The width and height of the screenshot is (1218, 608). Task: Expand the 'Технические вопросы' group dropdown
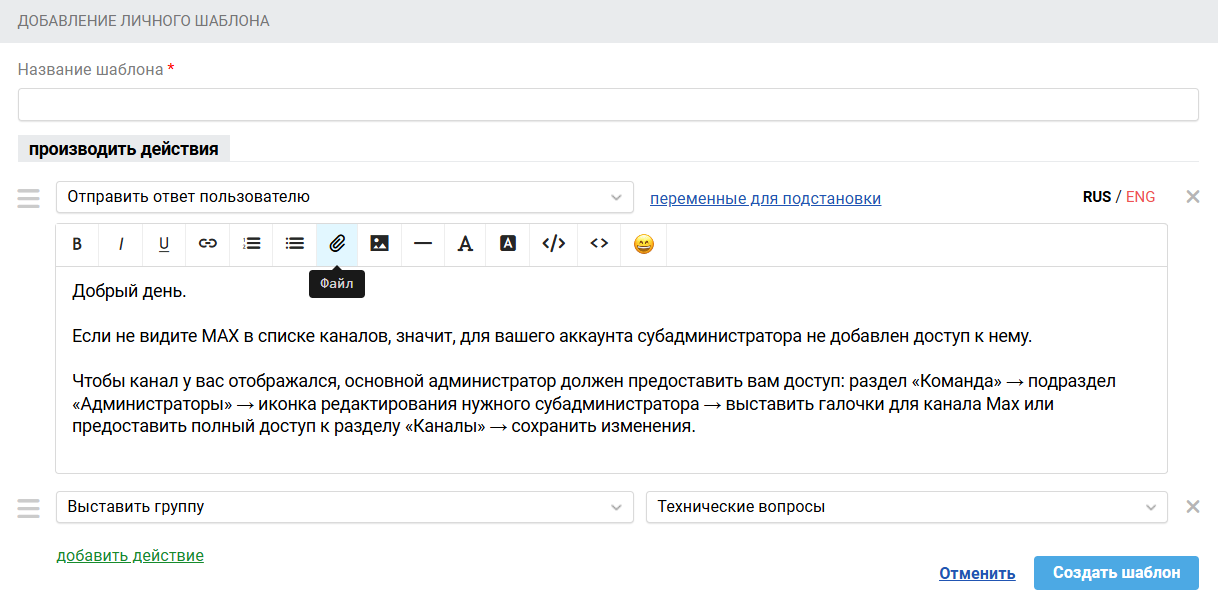click(x=906, y=507)
